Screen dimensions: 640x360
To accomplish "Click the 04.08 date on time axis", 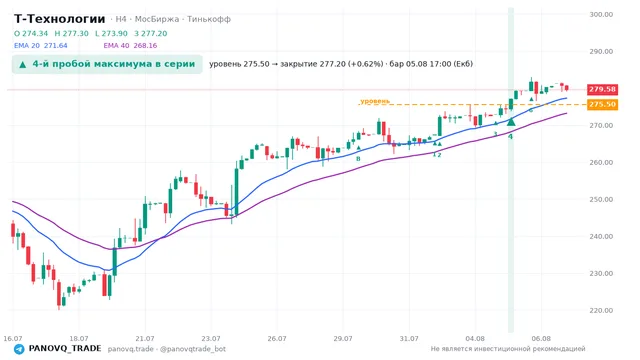I will (x=475, y=339).
